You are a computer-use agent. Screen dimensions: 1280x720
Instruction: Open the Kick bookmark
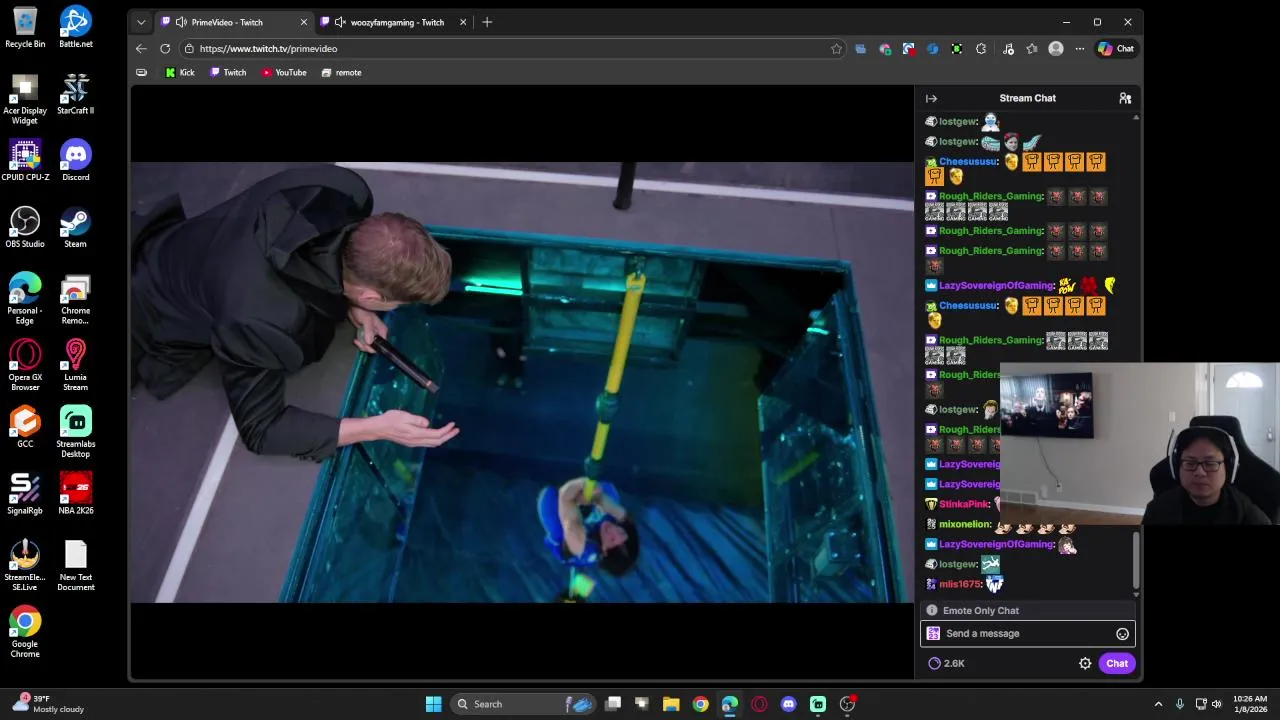180,72
